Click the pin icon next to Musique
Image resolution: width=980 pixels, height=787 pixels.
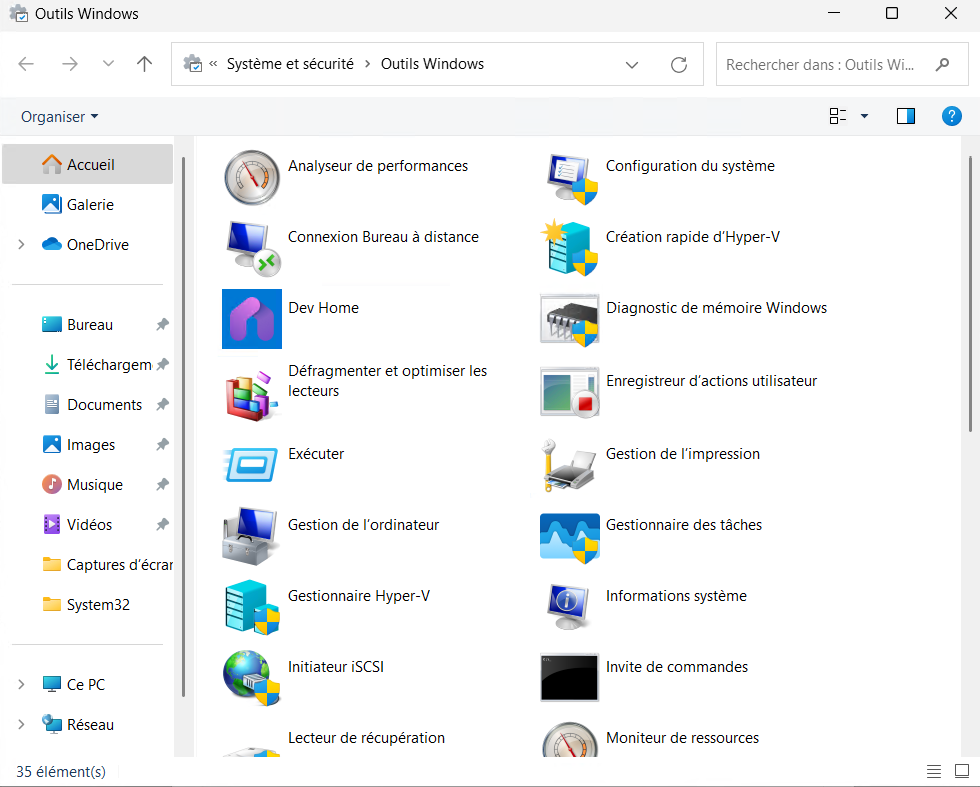162,484
